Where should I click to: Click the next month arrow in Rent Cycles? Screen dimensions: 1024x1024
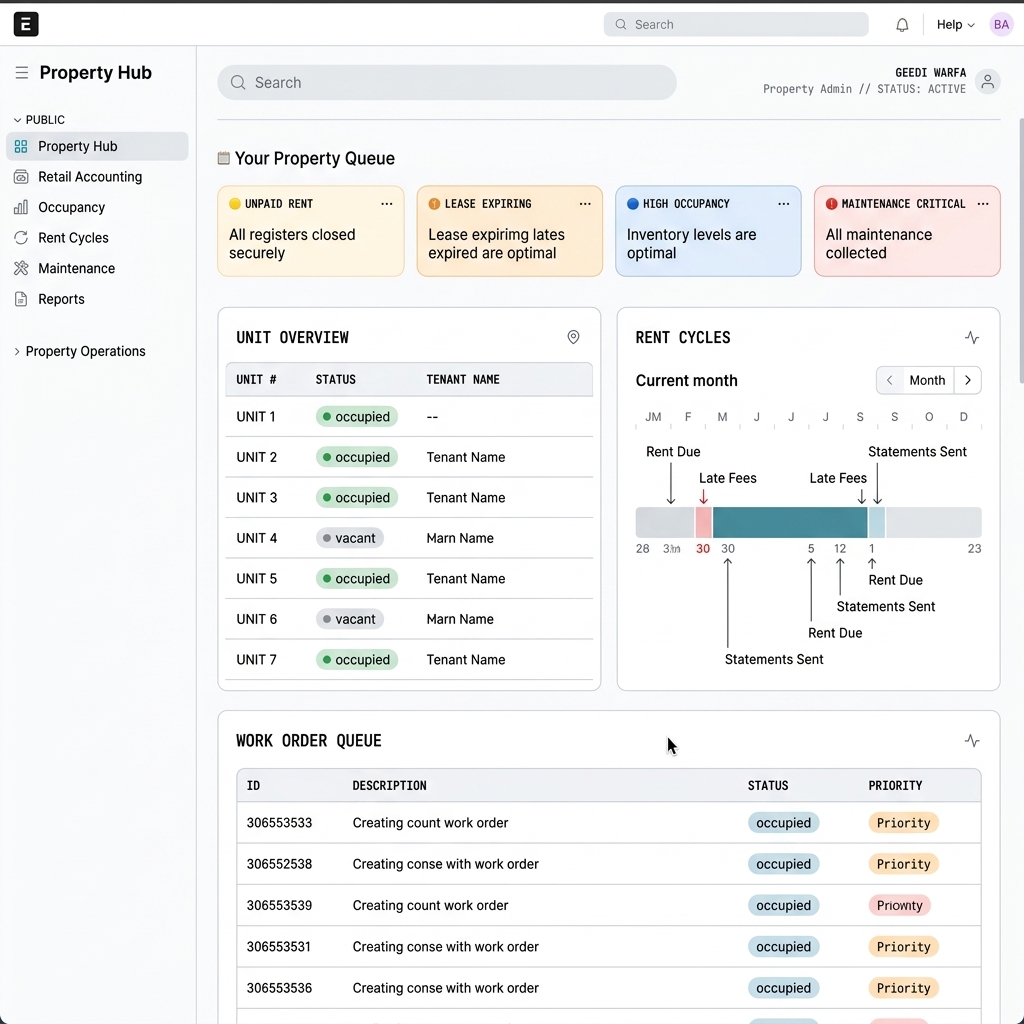coord(967,380)
